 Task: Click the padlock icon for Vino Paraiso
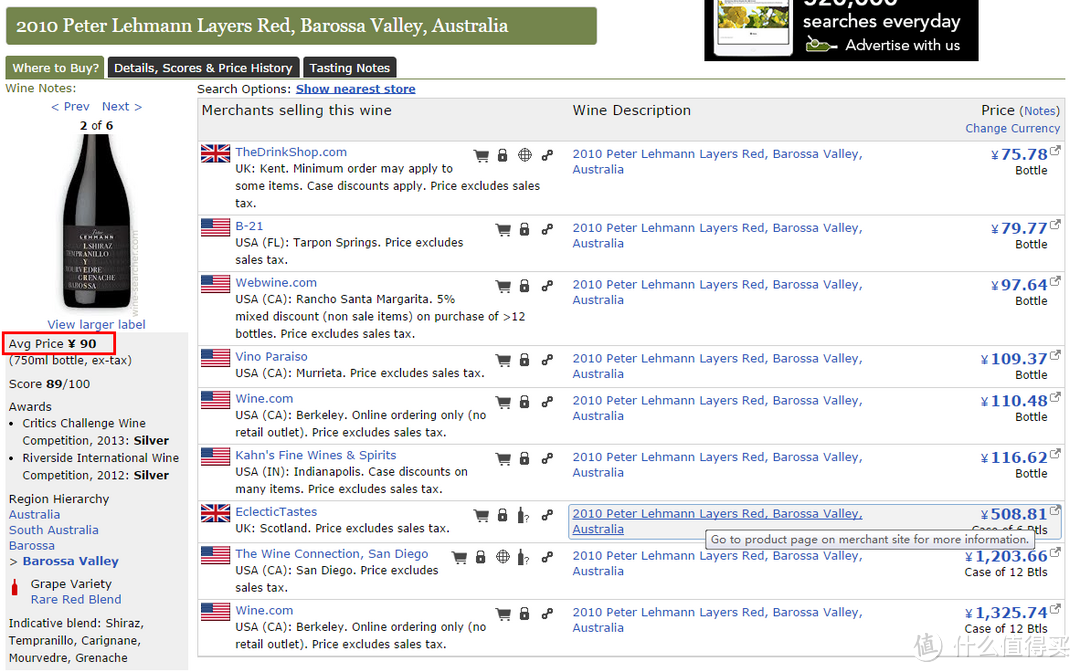coord(525,359)
